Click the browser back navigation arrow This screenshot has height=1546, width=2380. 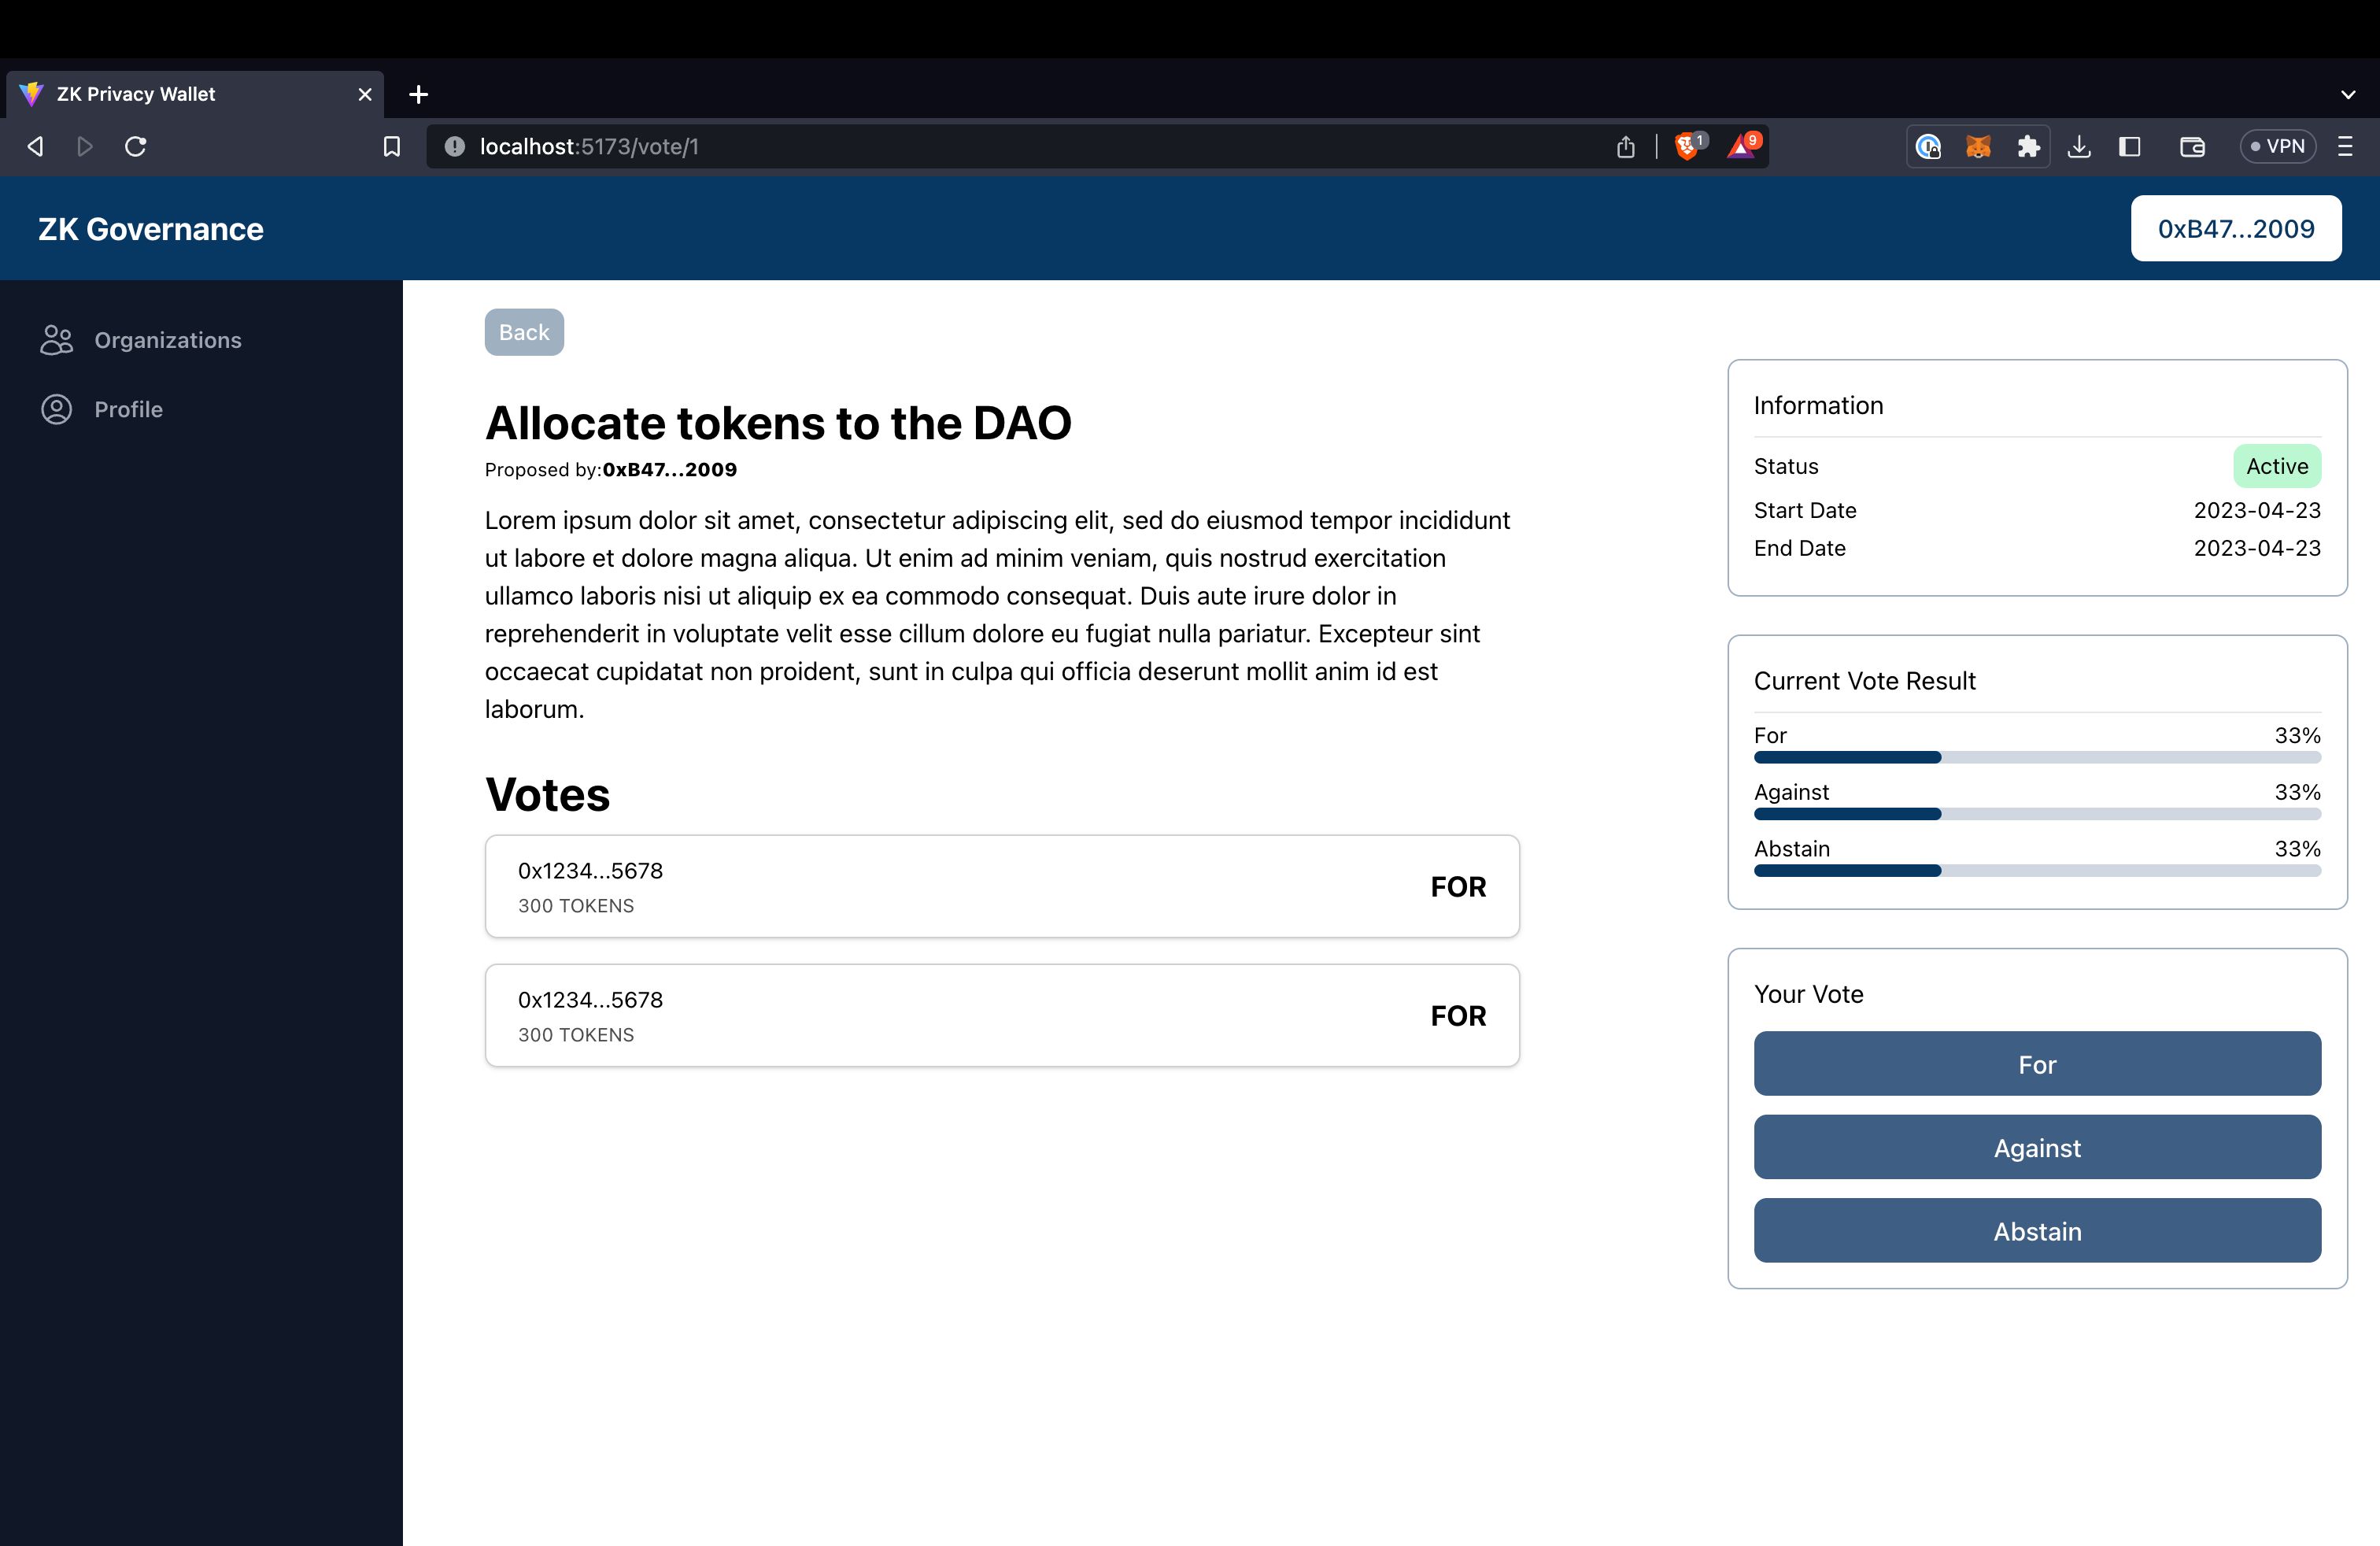coord(35,146)
